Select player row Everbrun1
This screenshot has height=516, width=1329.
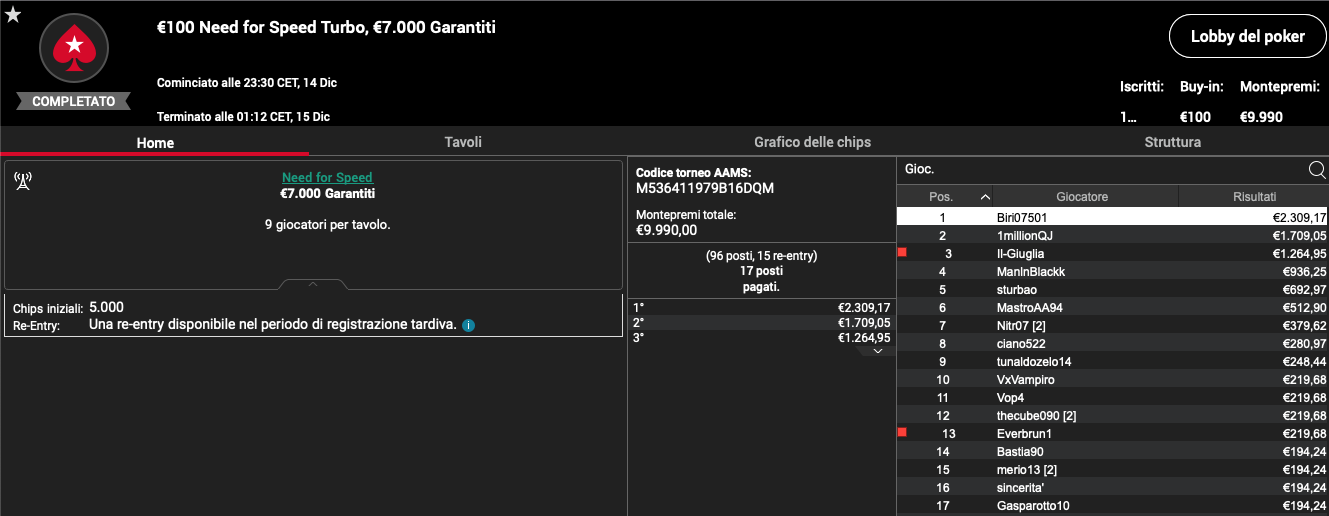(x=1113, y=433)
